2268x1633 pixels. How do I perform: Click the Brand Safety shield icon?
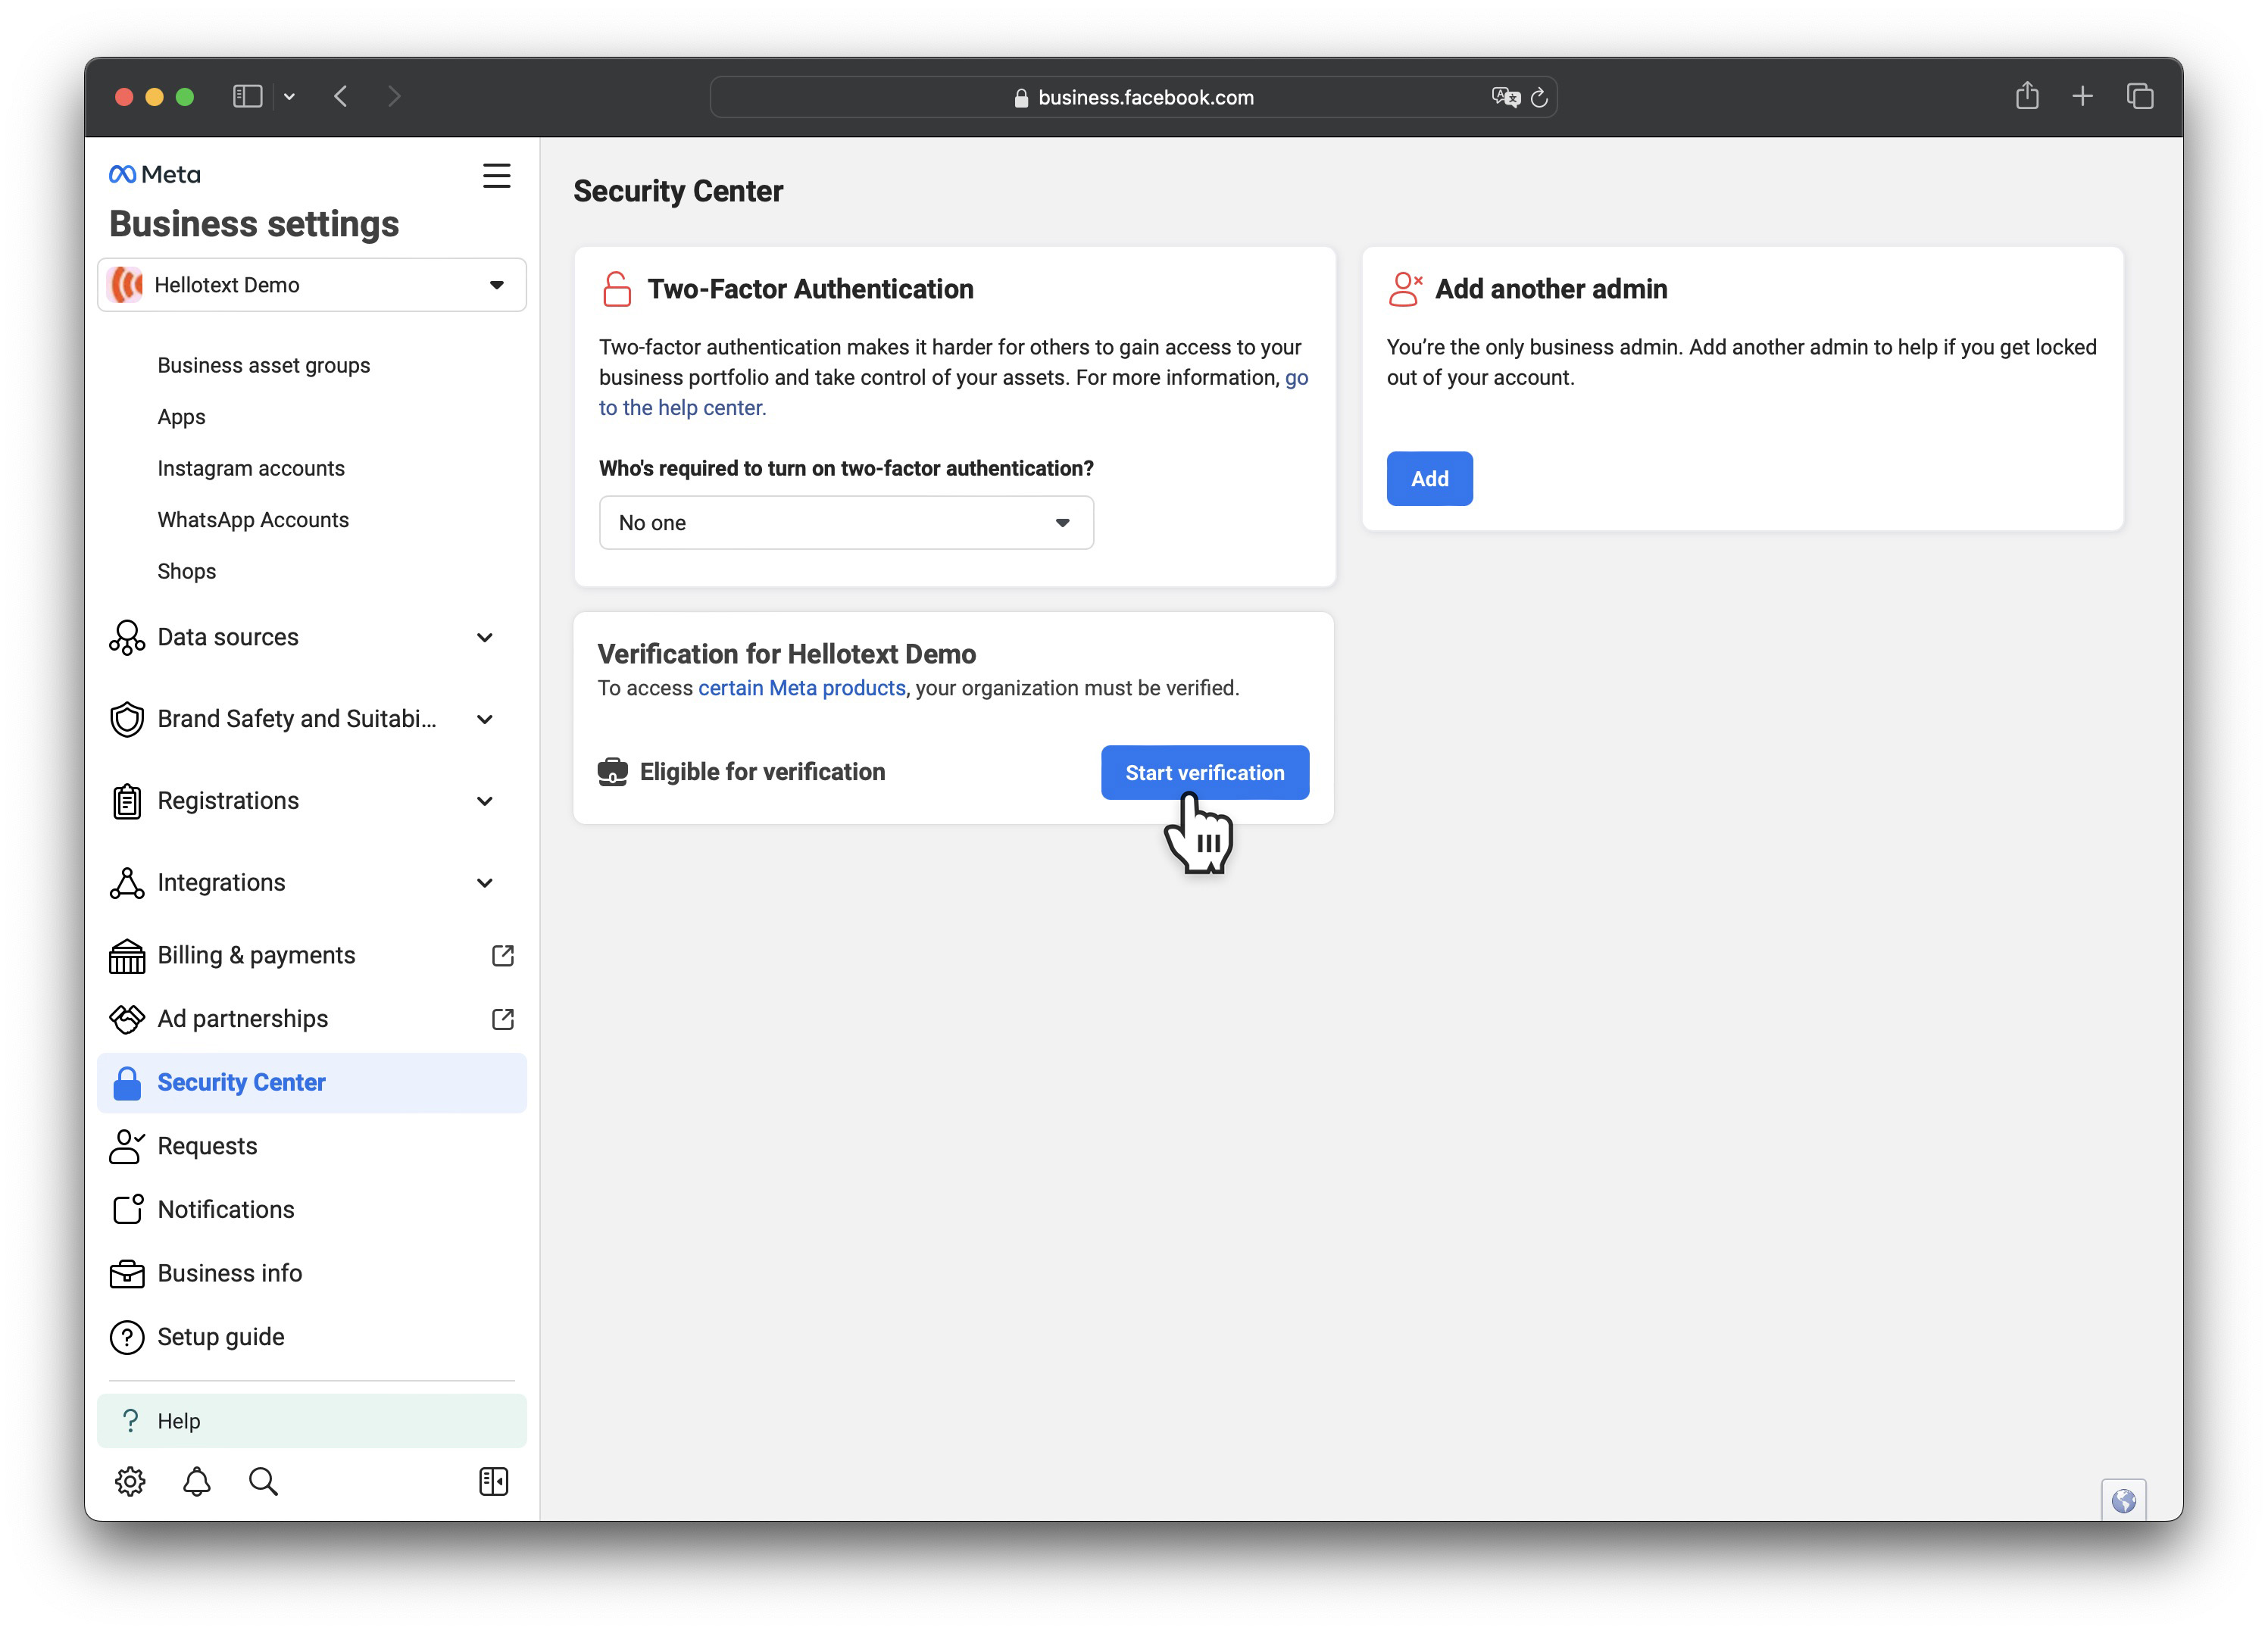click(x=127, y=719)
